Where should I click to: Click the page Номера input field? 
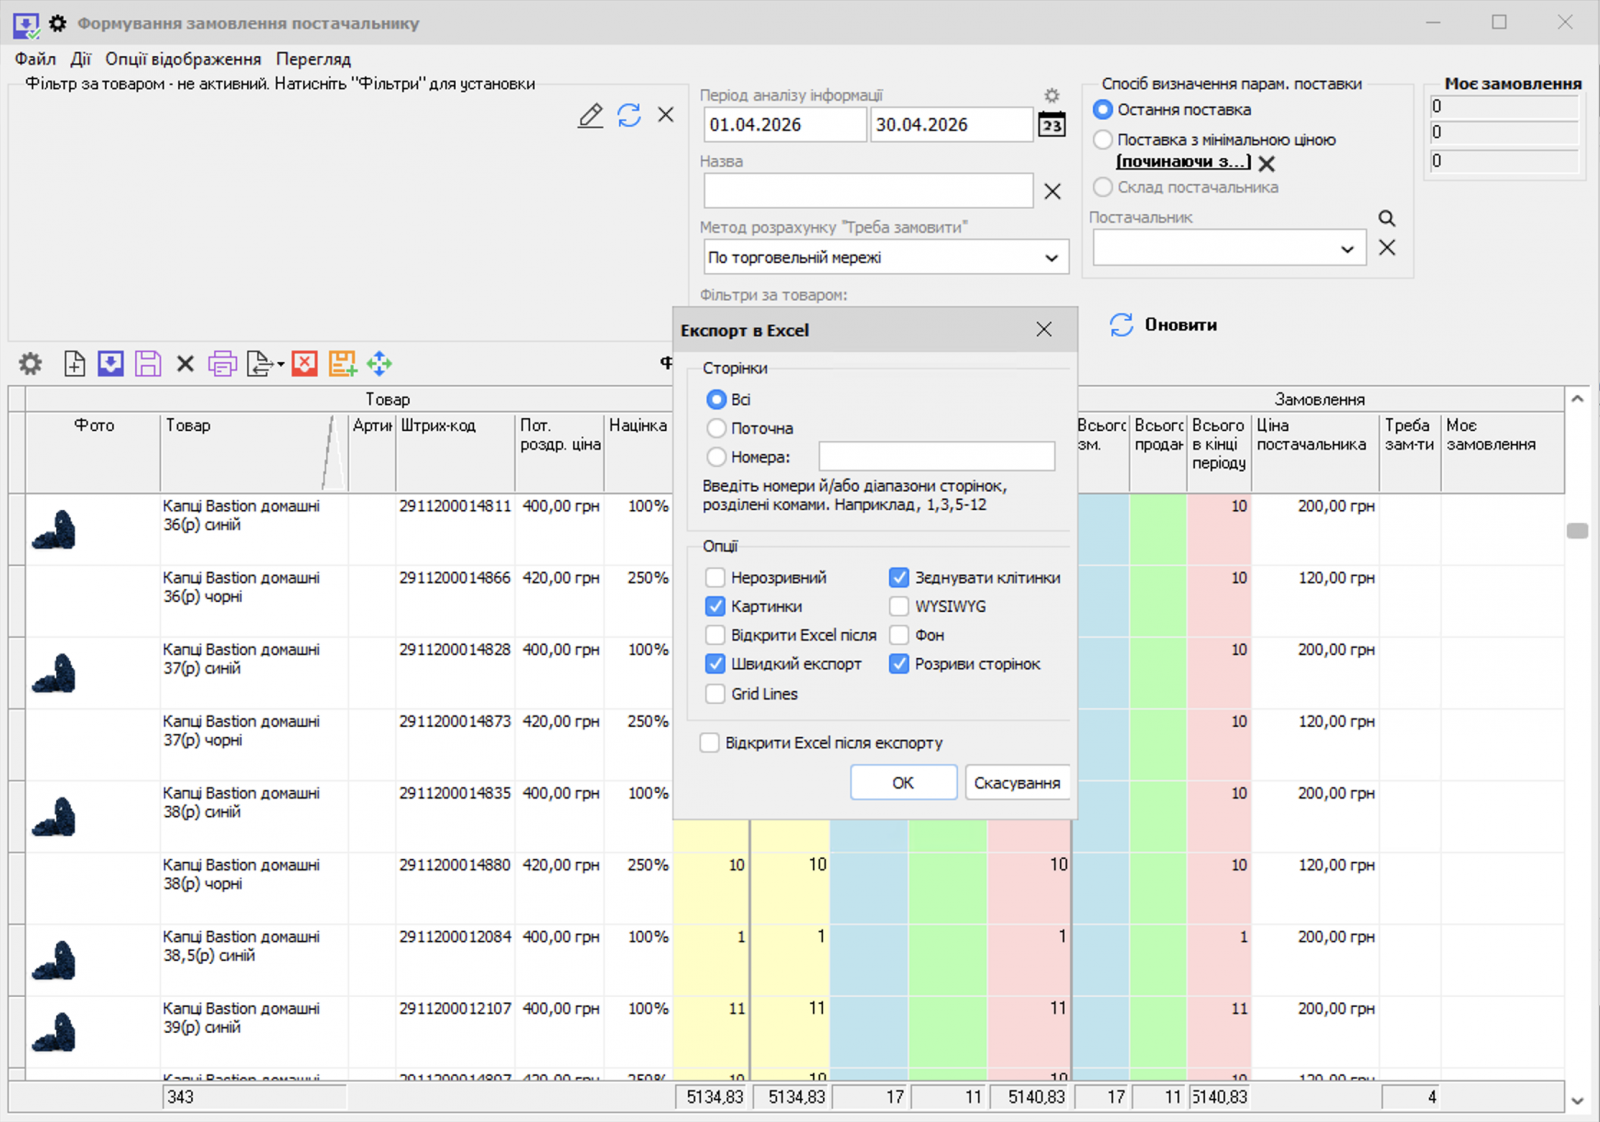click(x=936, y=457)
